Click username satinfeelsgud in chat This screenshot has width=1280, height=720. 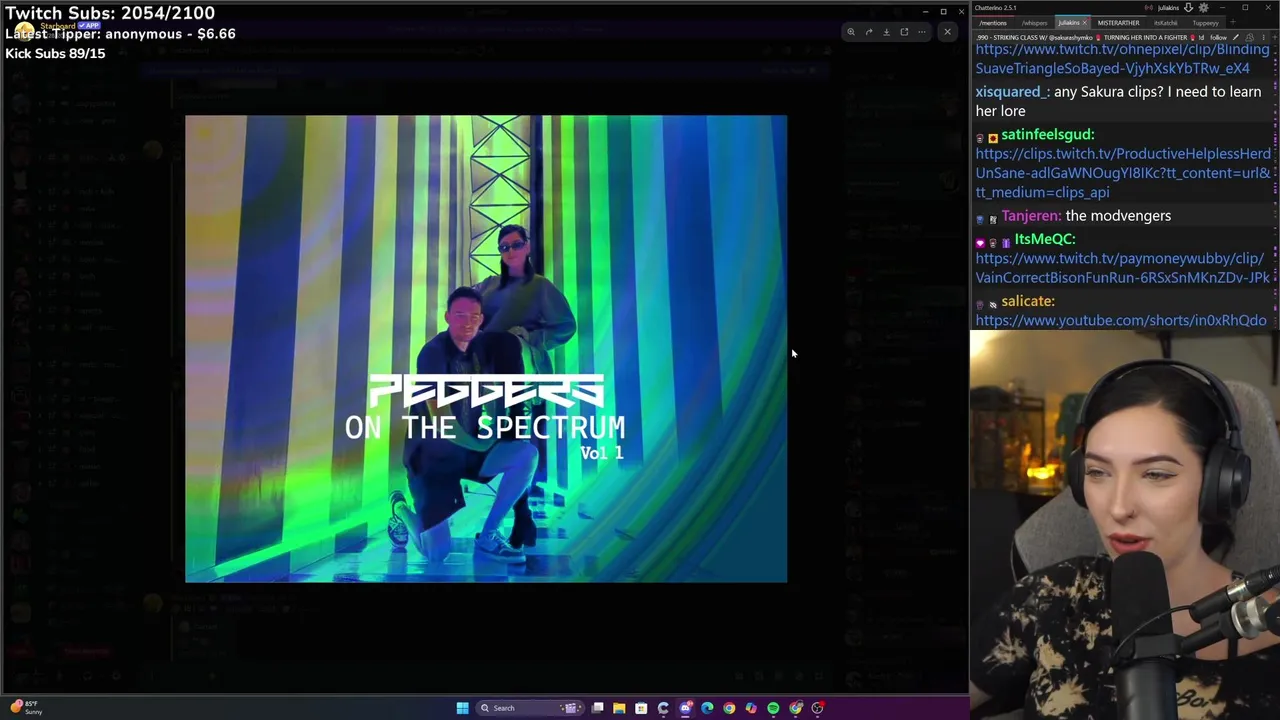click(1048, 134)
